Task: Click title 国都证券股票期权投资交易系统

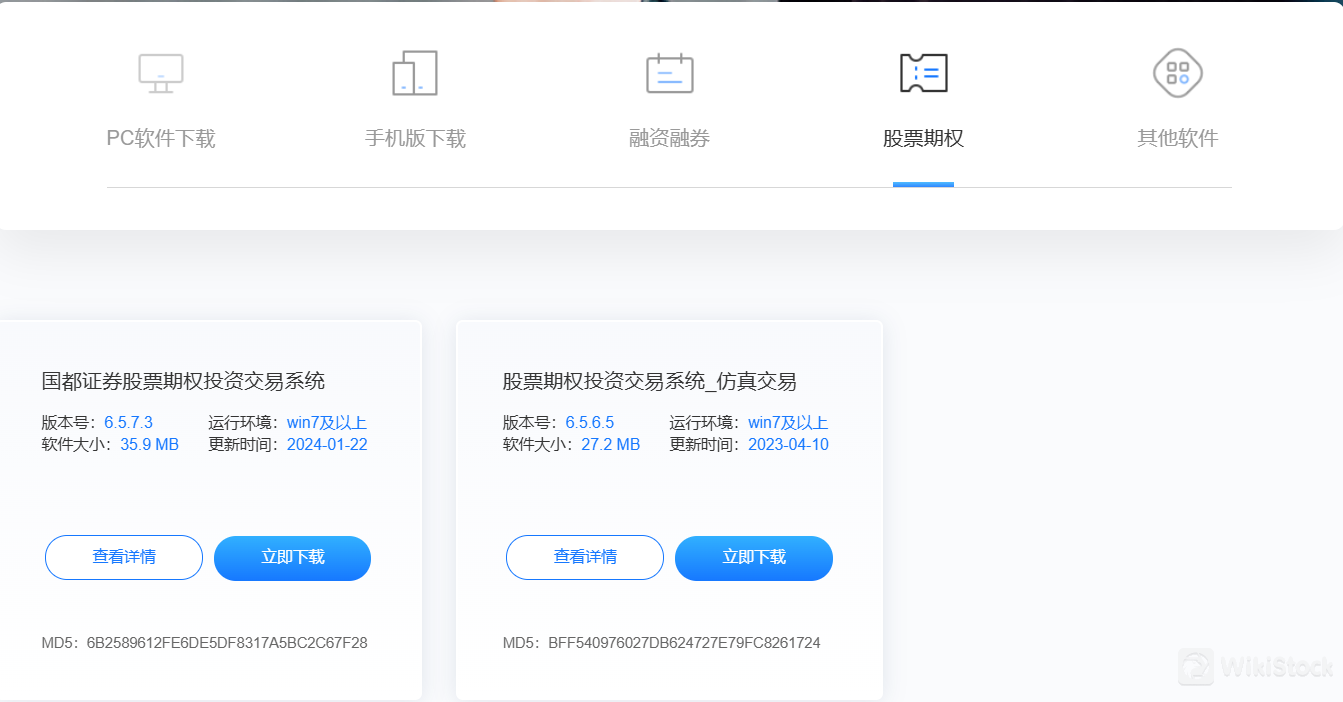Action: pos(183,381)
